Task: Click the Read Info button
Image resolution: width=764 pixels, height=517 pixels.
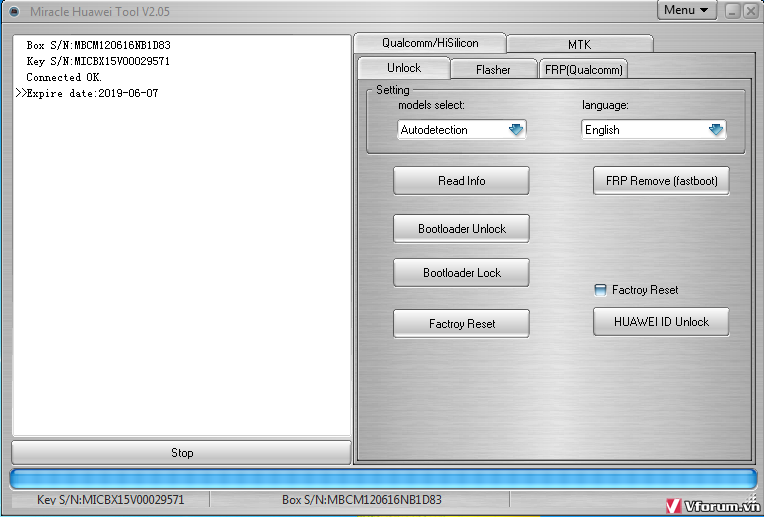Action: 461,181
